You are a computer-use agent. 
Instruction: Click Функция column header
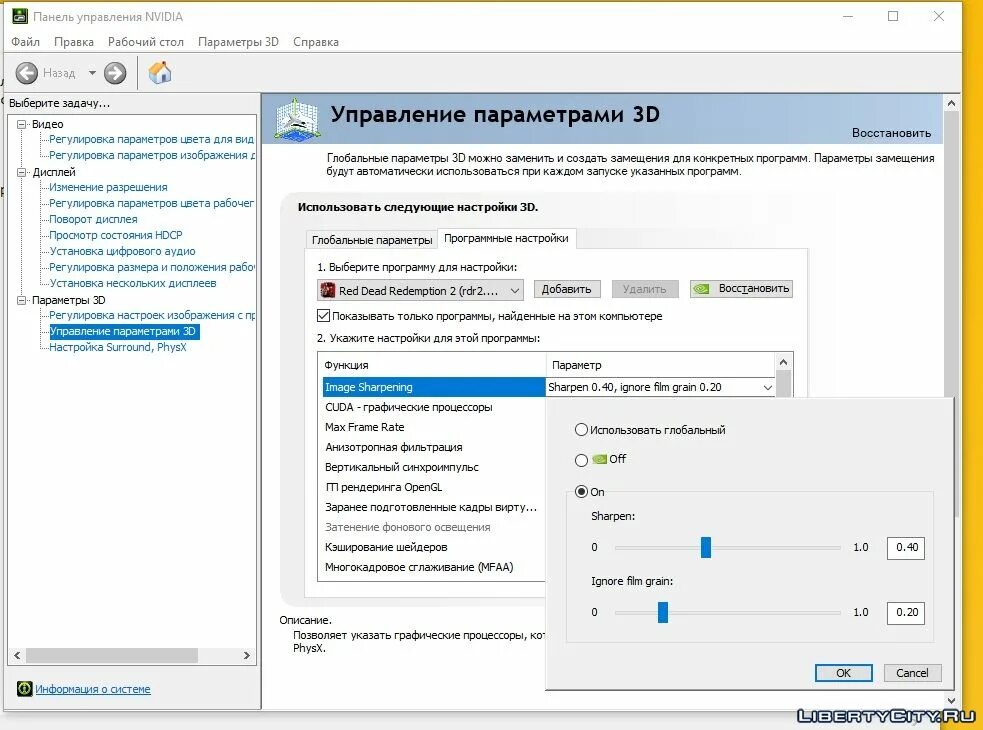[433, 365]
